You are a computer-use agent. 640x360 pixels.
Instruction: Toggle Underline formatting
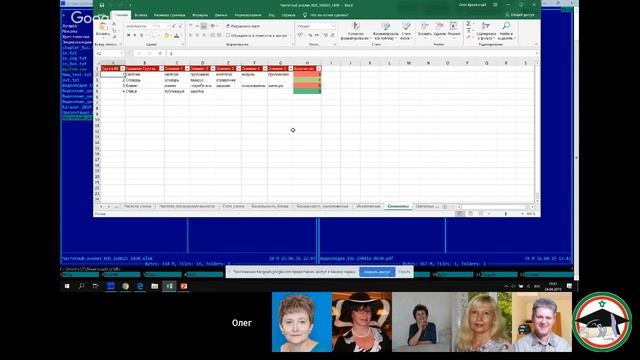(x=142, y=36)
